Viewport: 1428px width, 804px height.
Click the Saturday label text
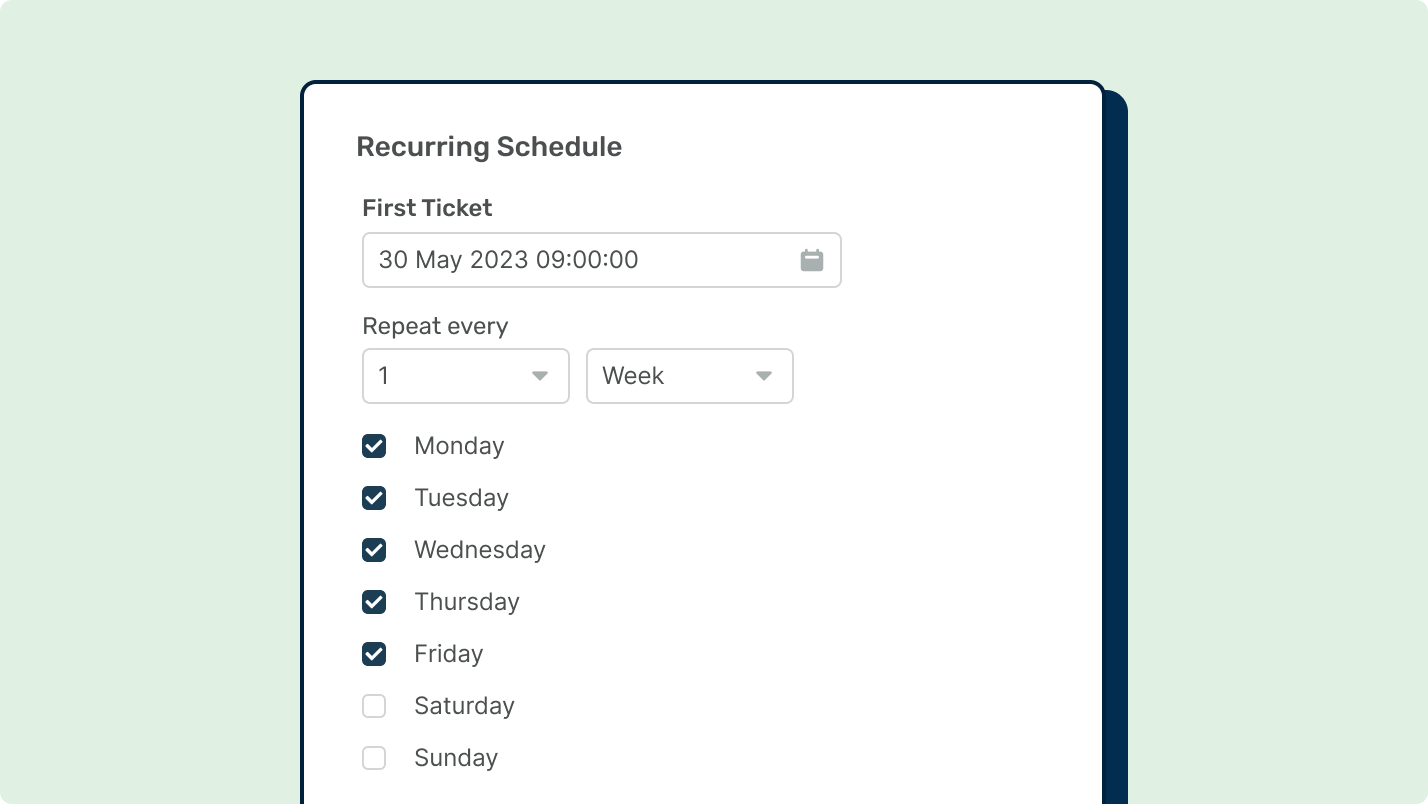tap(464, 706)
